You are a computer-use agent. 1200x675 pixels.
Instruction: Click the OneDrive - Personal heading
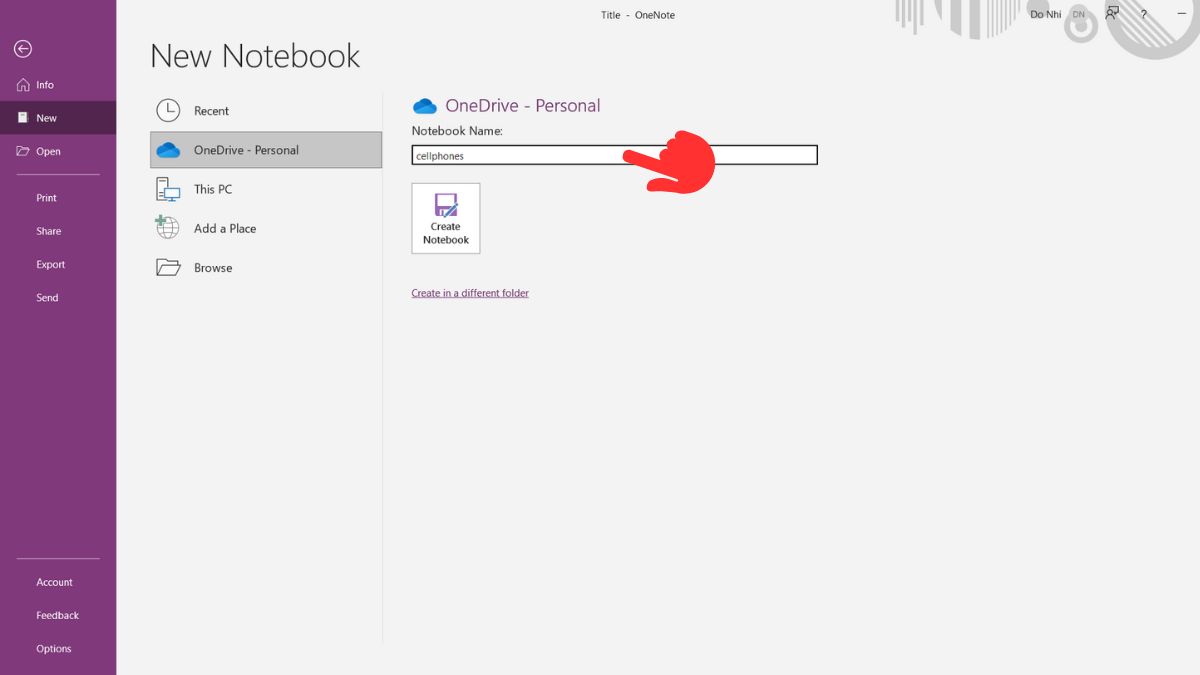point(523,105)
